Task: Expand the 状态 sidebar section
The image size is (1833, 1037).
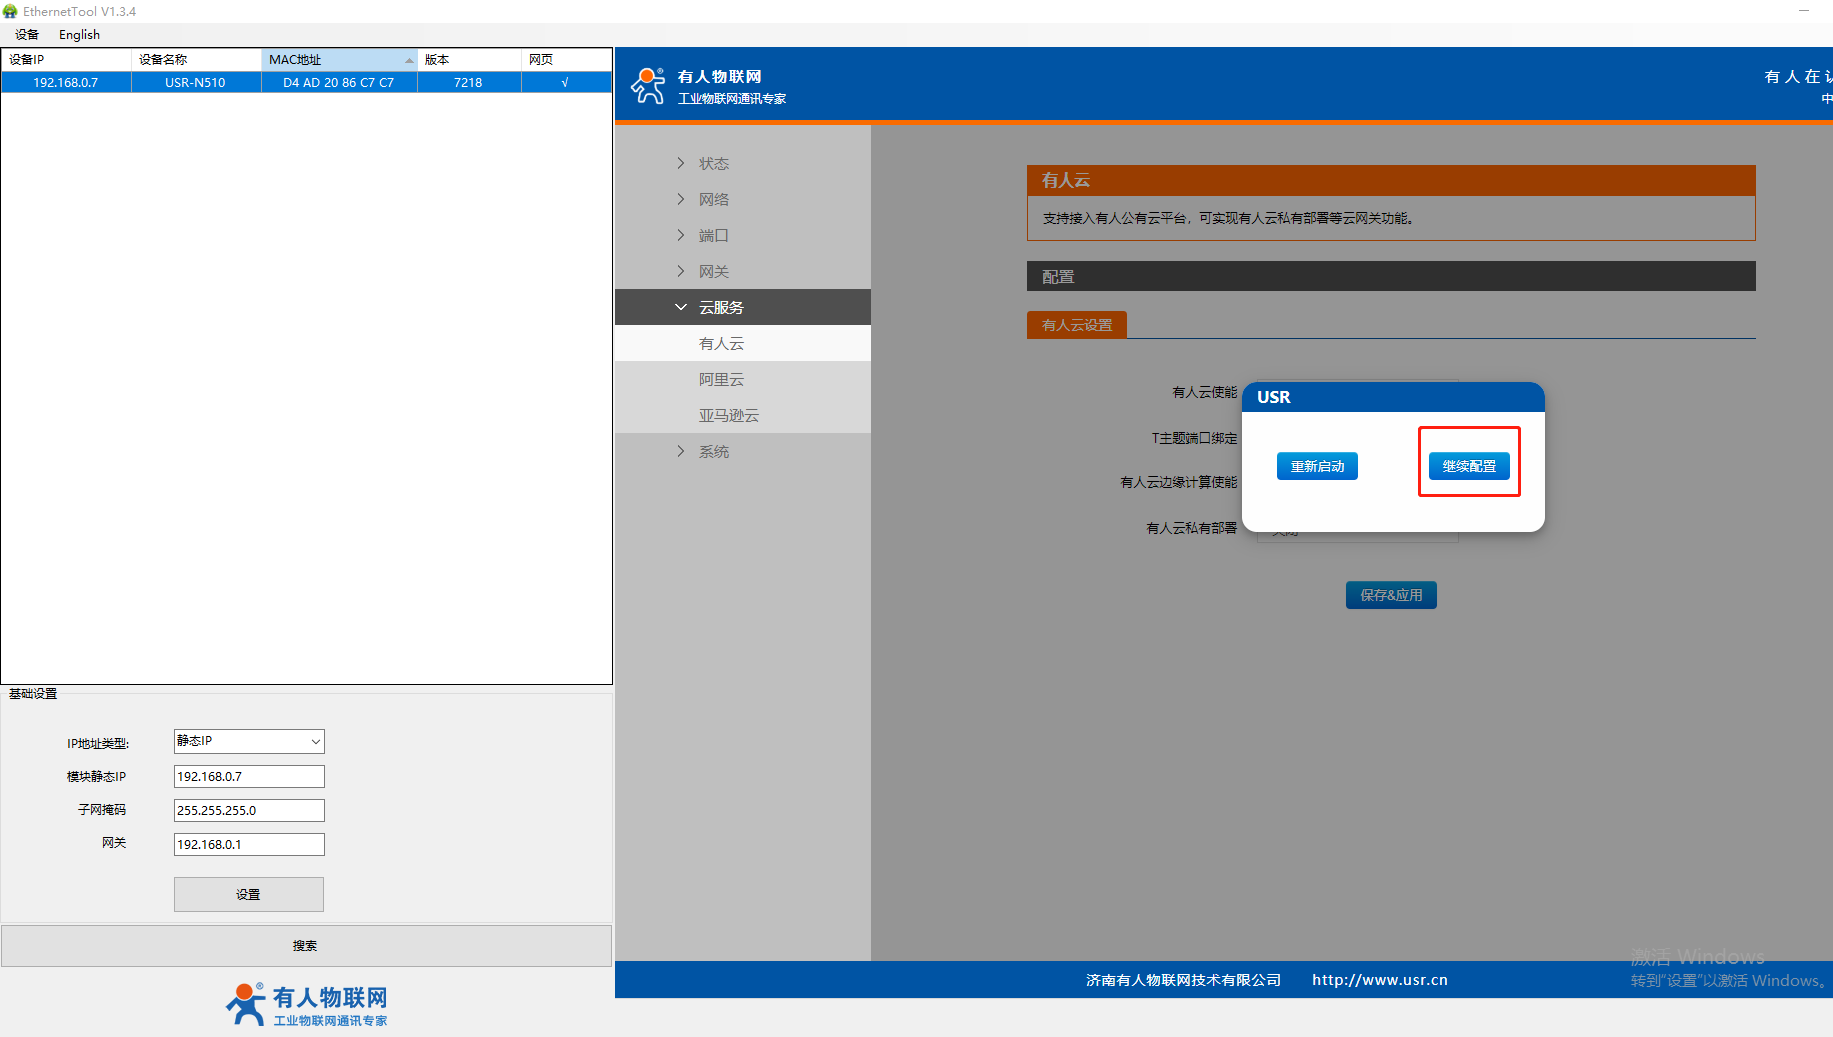Action: click(743, 163)
